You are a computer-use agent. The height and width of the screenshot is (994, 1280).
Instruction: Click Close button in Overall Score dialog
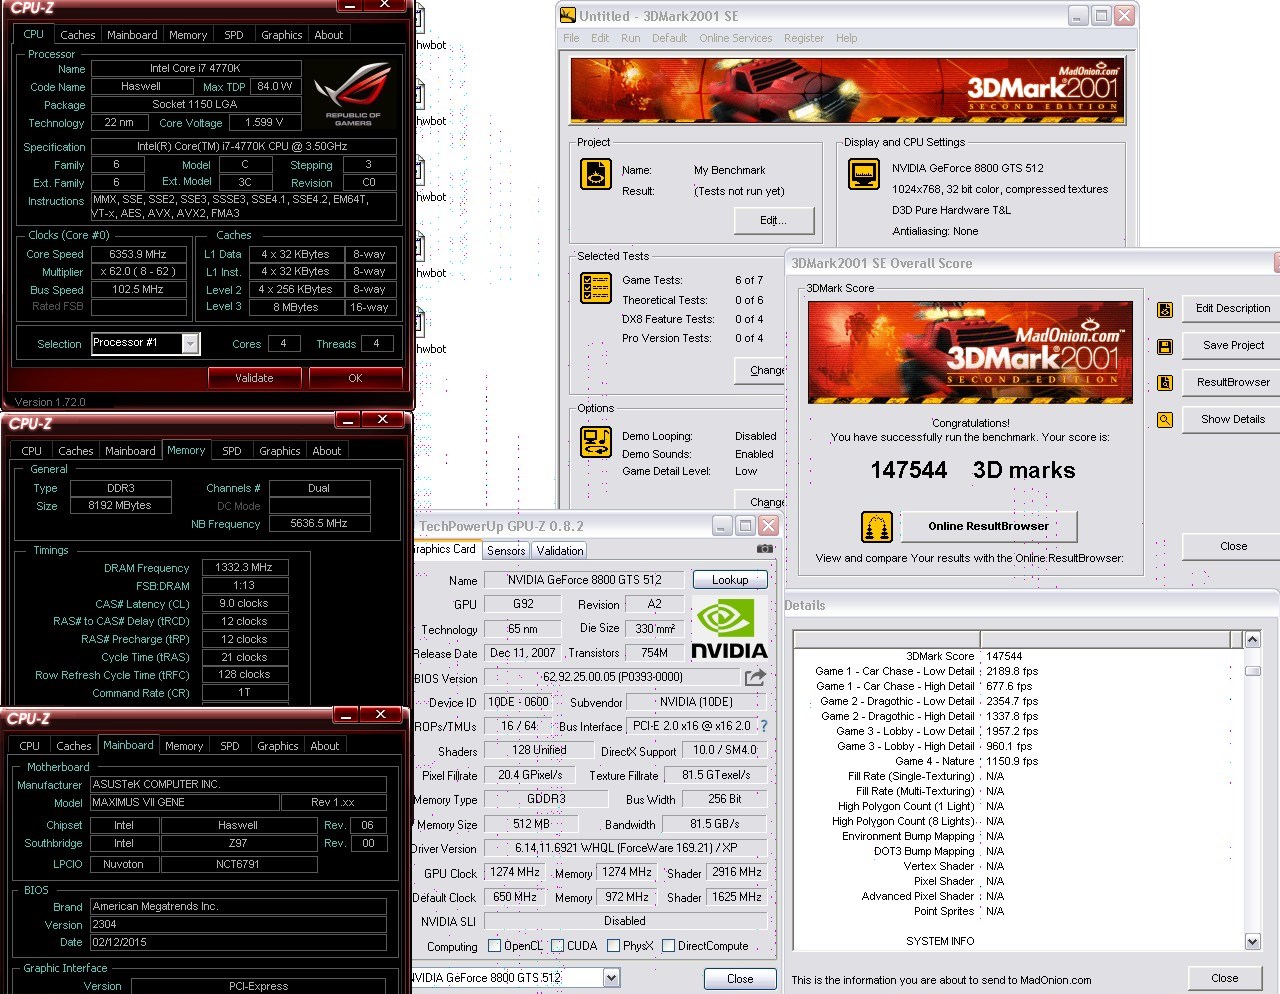(1233, 546)
